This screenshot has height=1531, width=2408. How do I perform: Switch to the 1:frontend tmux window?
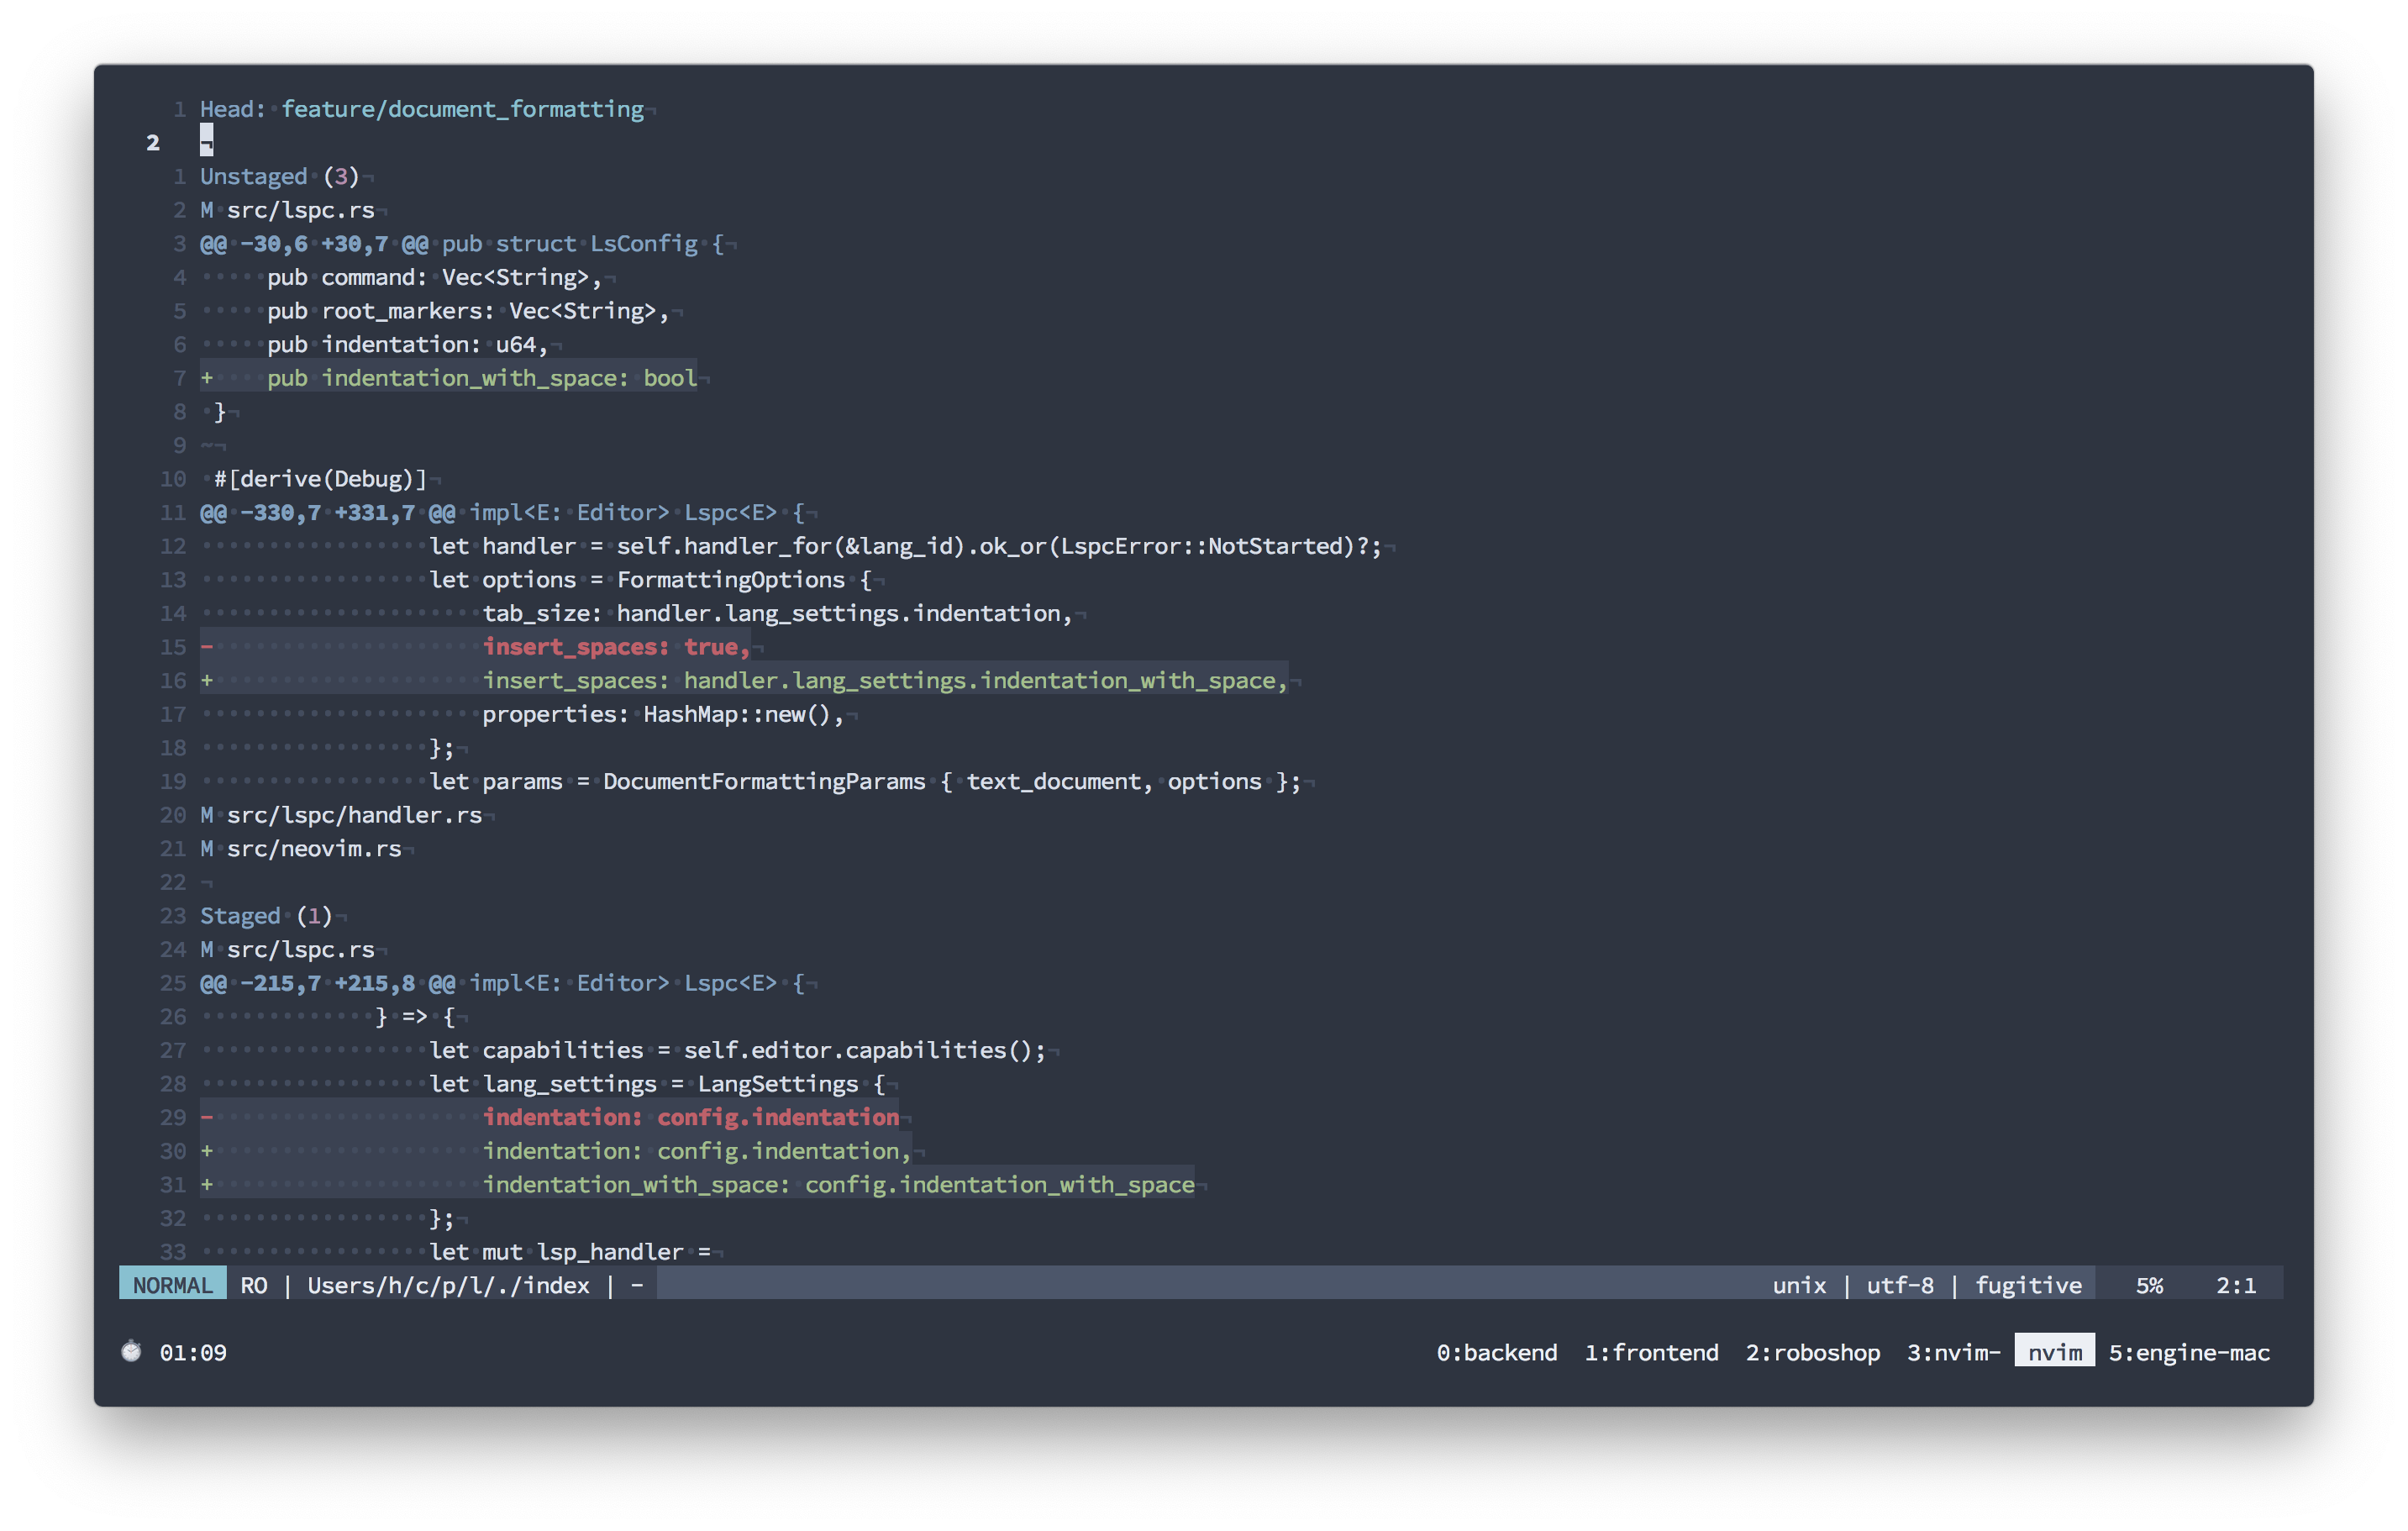point(1651,1352)
